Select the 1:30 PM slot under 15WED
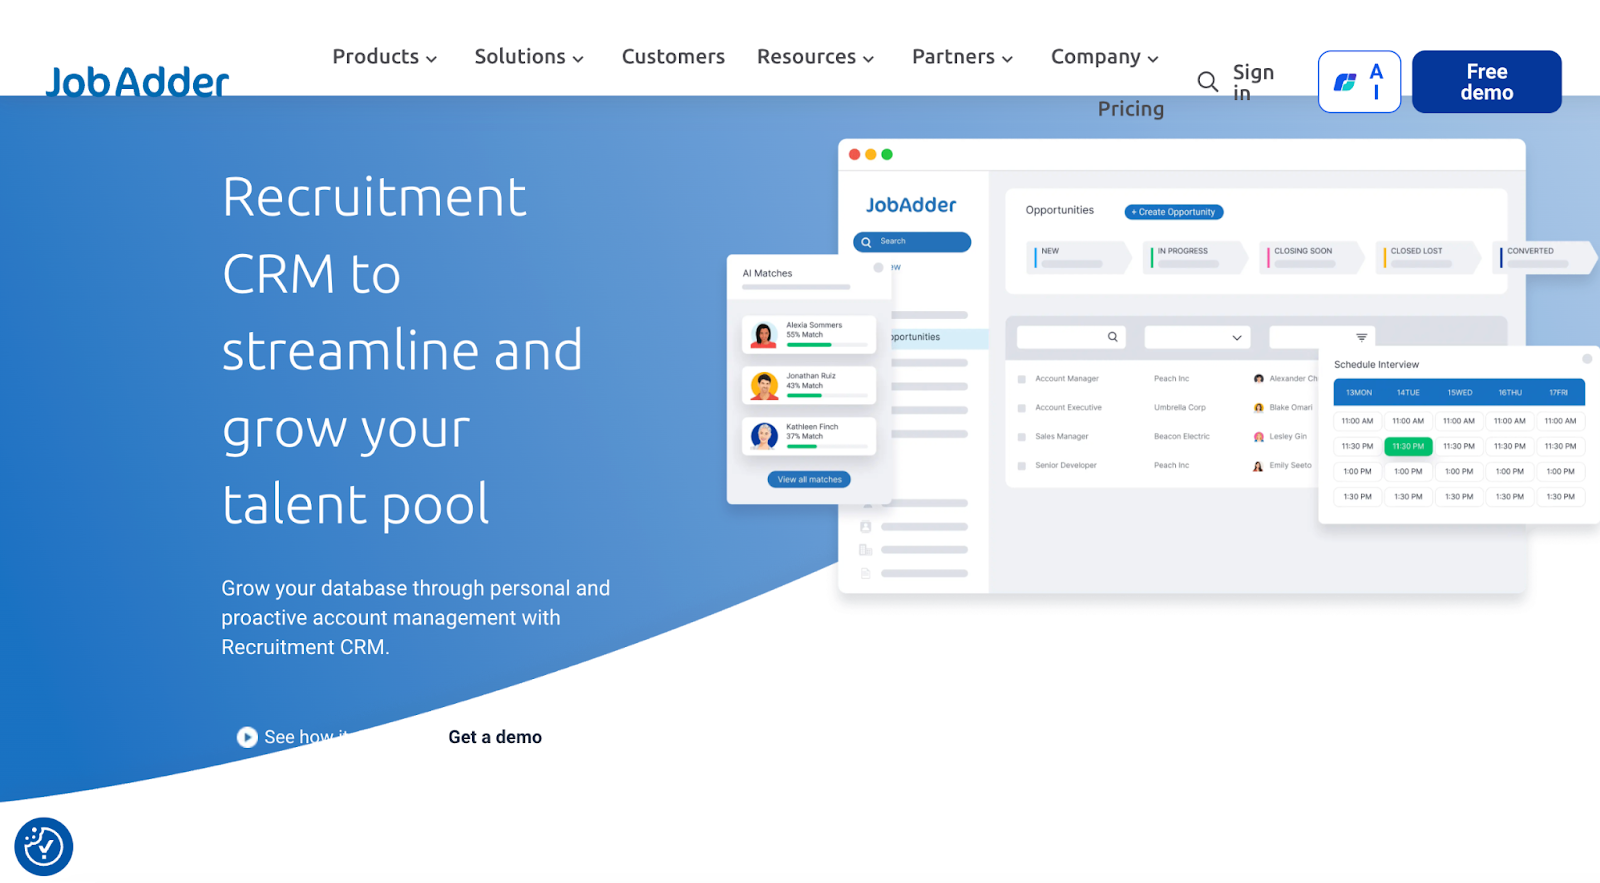 click(x=1459, y=497)
